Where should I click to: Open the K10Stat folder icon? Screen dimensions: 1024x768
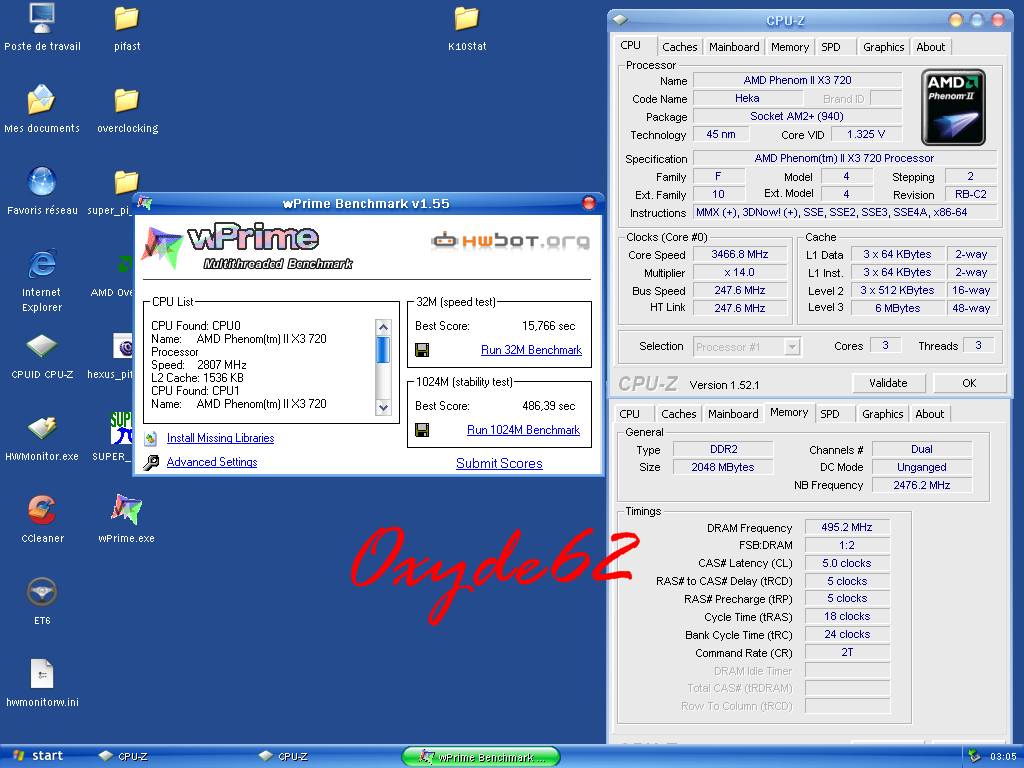[466, 18]
